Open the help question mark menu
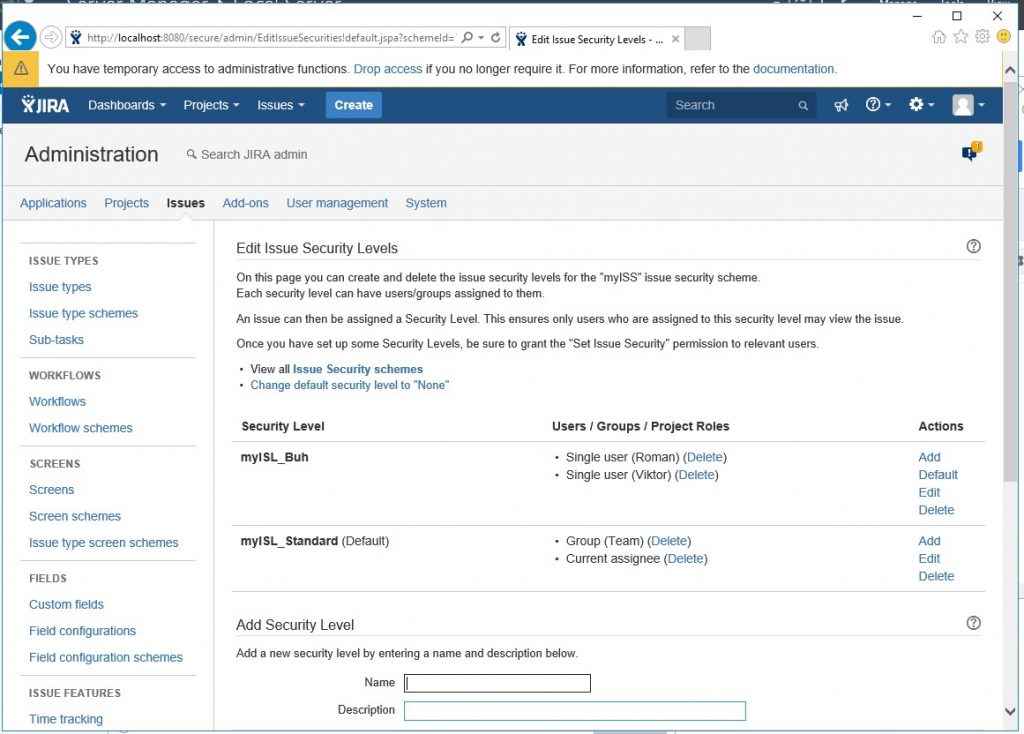1024x734 pixels. coord(878,104)
